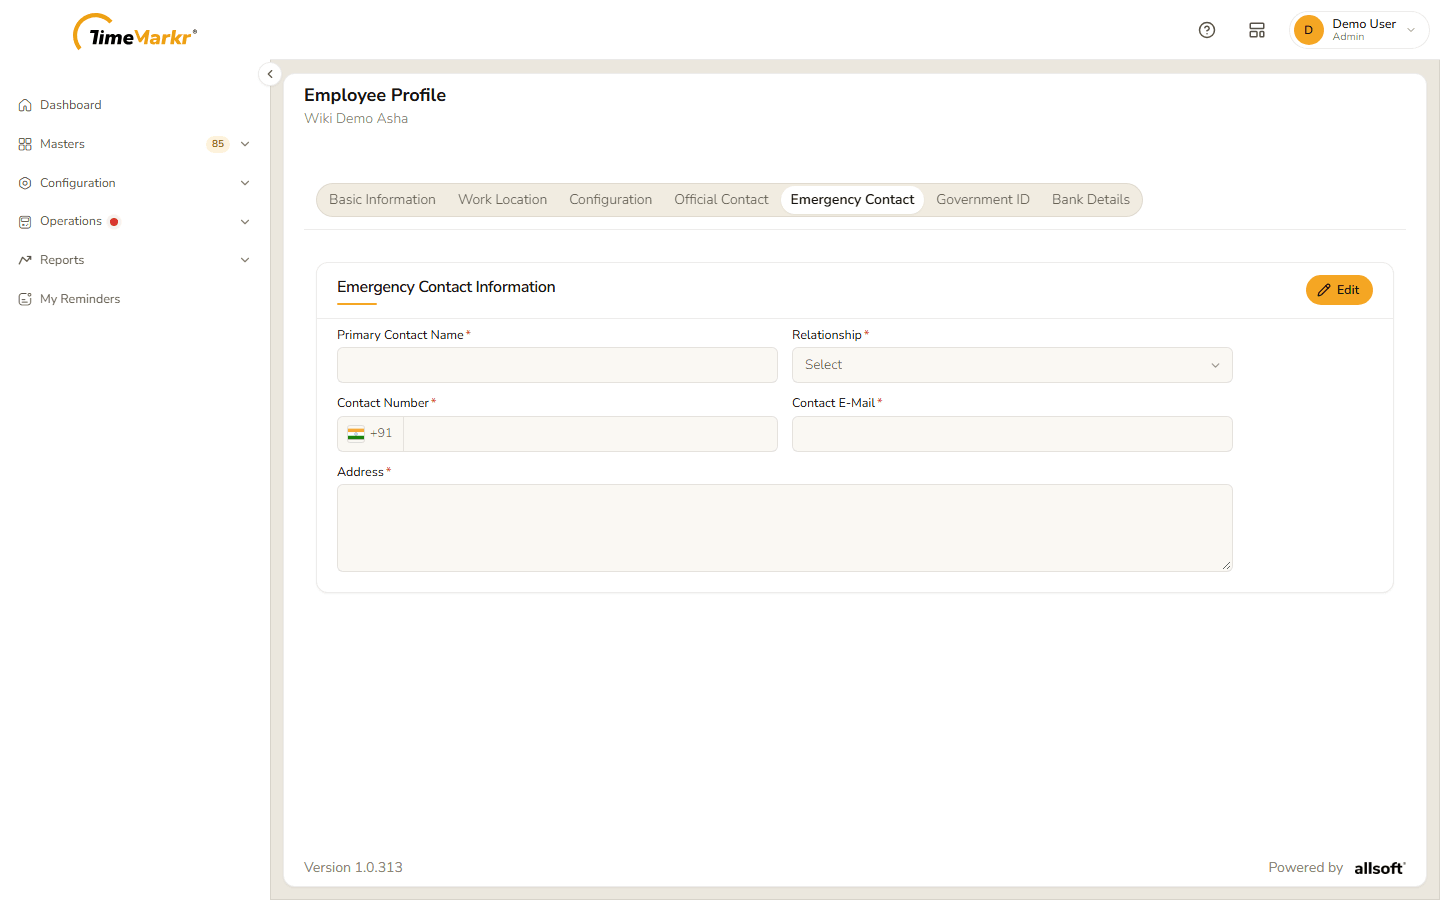Image resolution: width=1440 pixels, height=900 pixels.
Task: Click the Primary Contact Name field
Action: [557, 365]
